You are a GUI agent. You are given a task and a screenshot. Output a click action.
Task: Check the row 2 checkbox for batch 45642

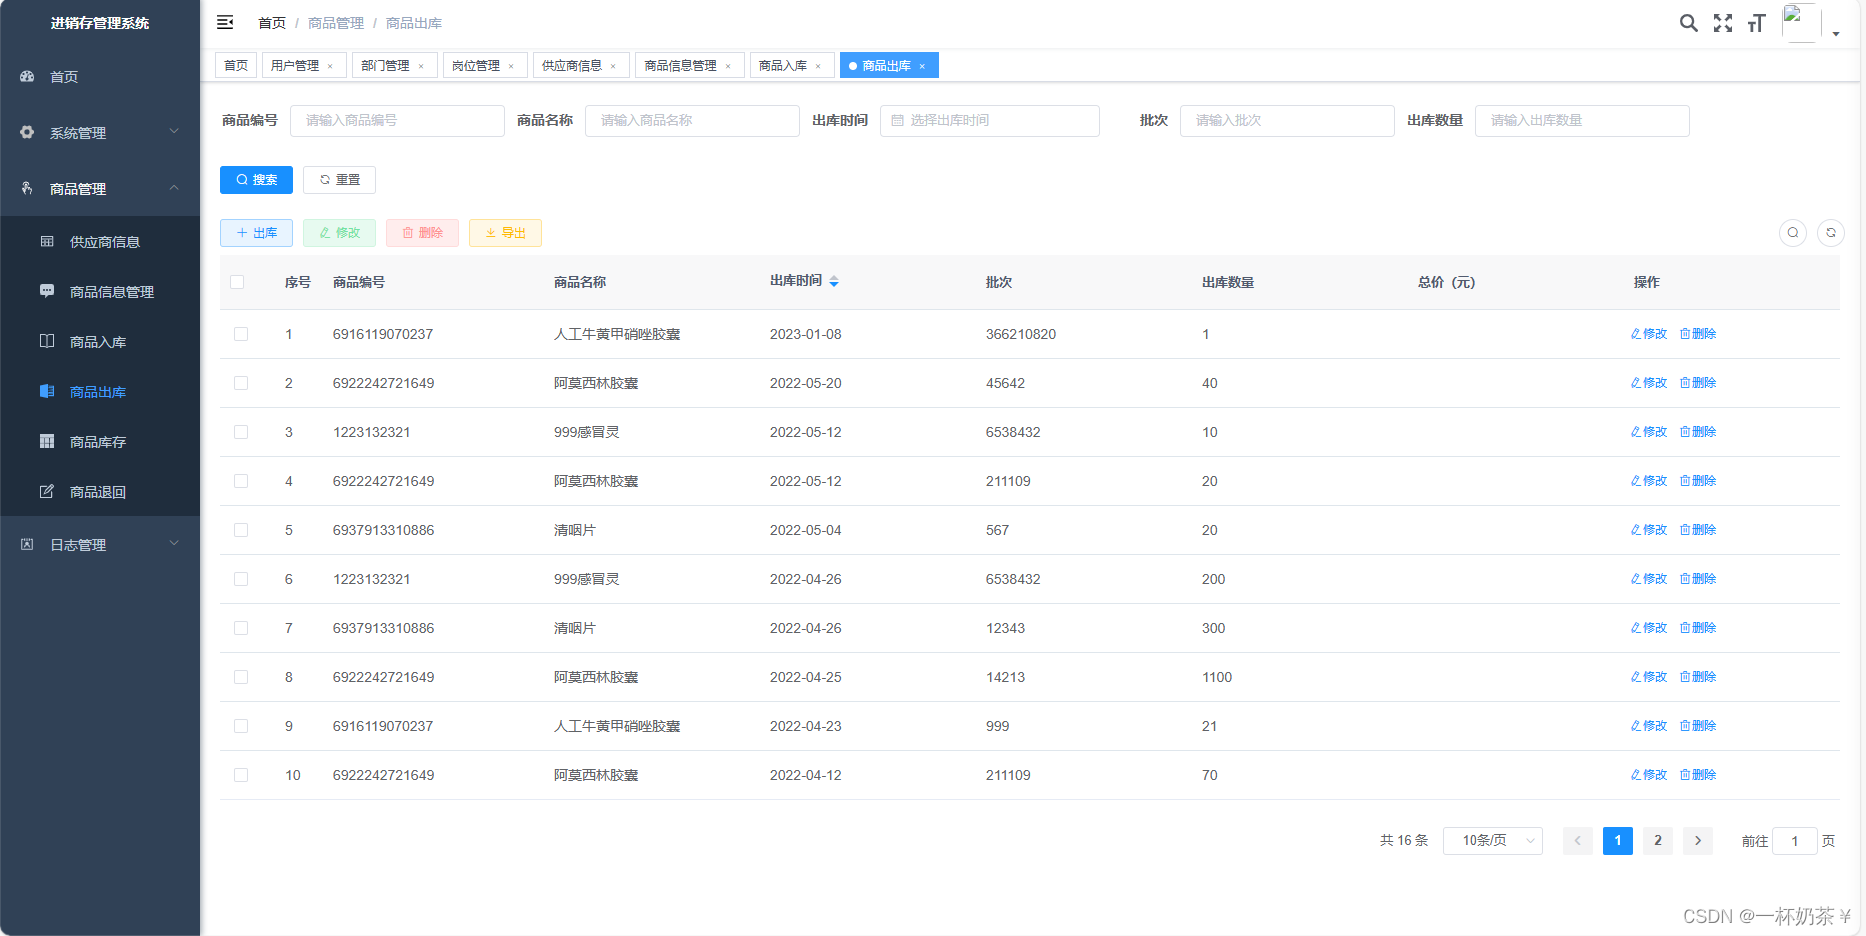point(241,383)
